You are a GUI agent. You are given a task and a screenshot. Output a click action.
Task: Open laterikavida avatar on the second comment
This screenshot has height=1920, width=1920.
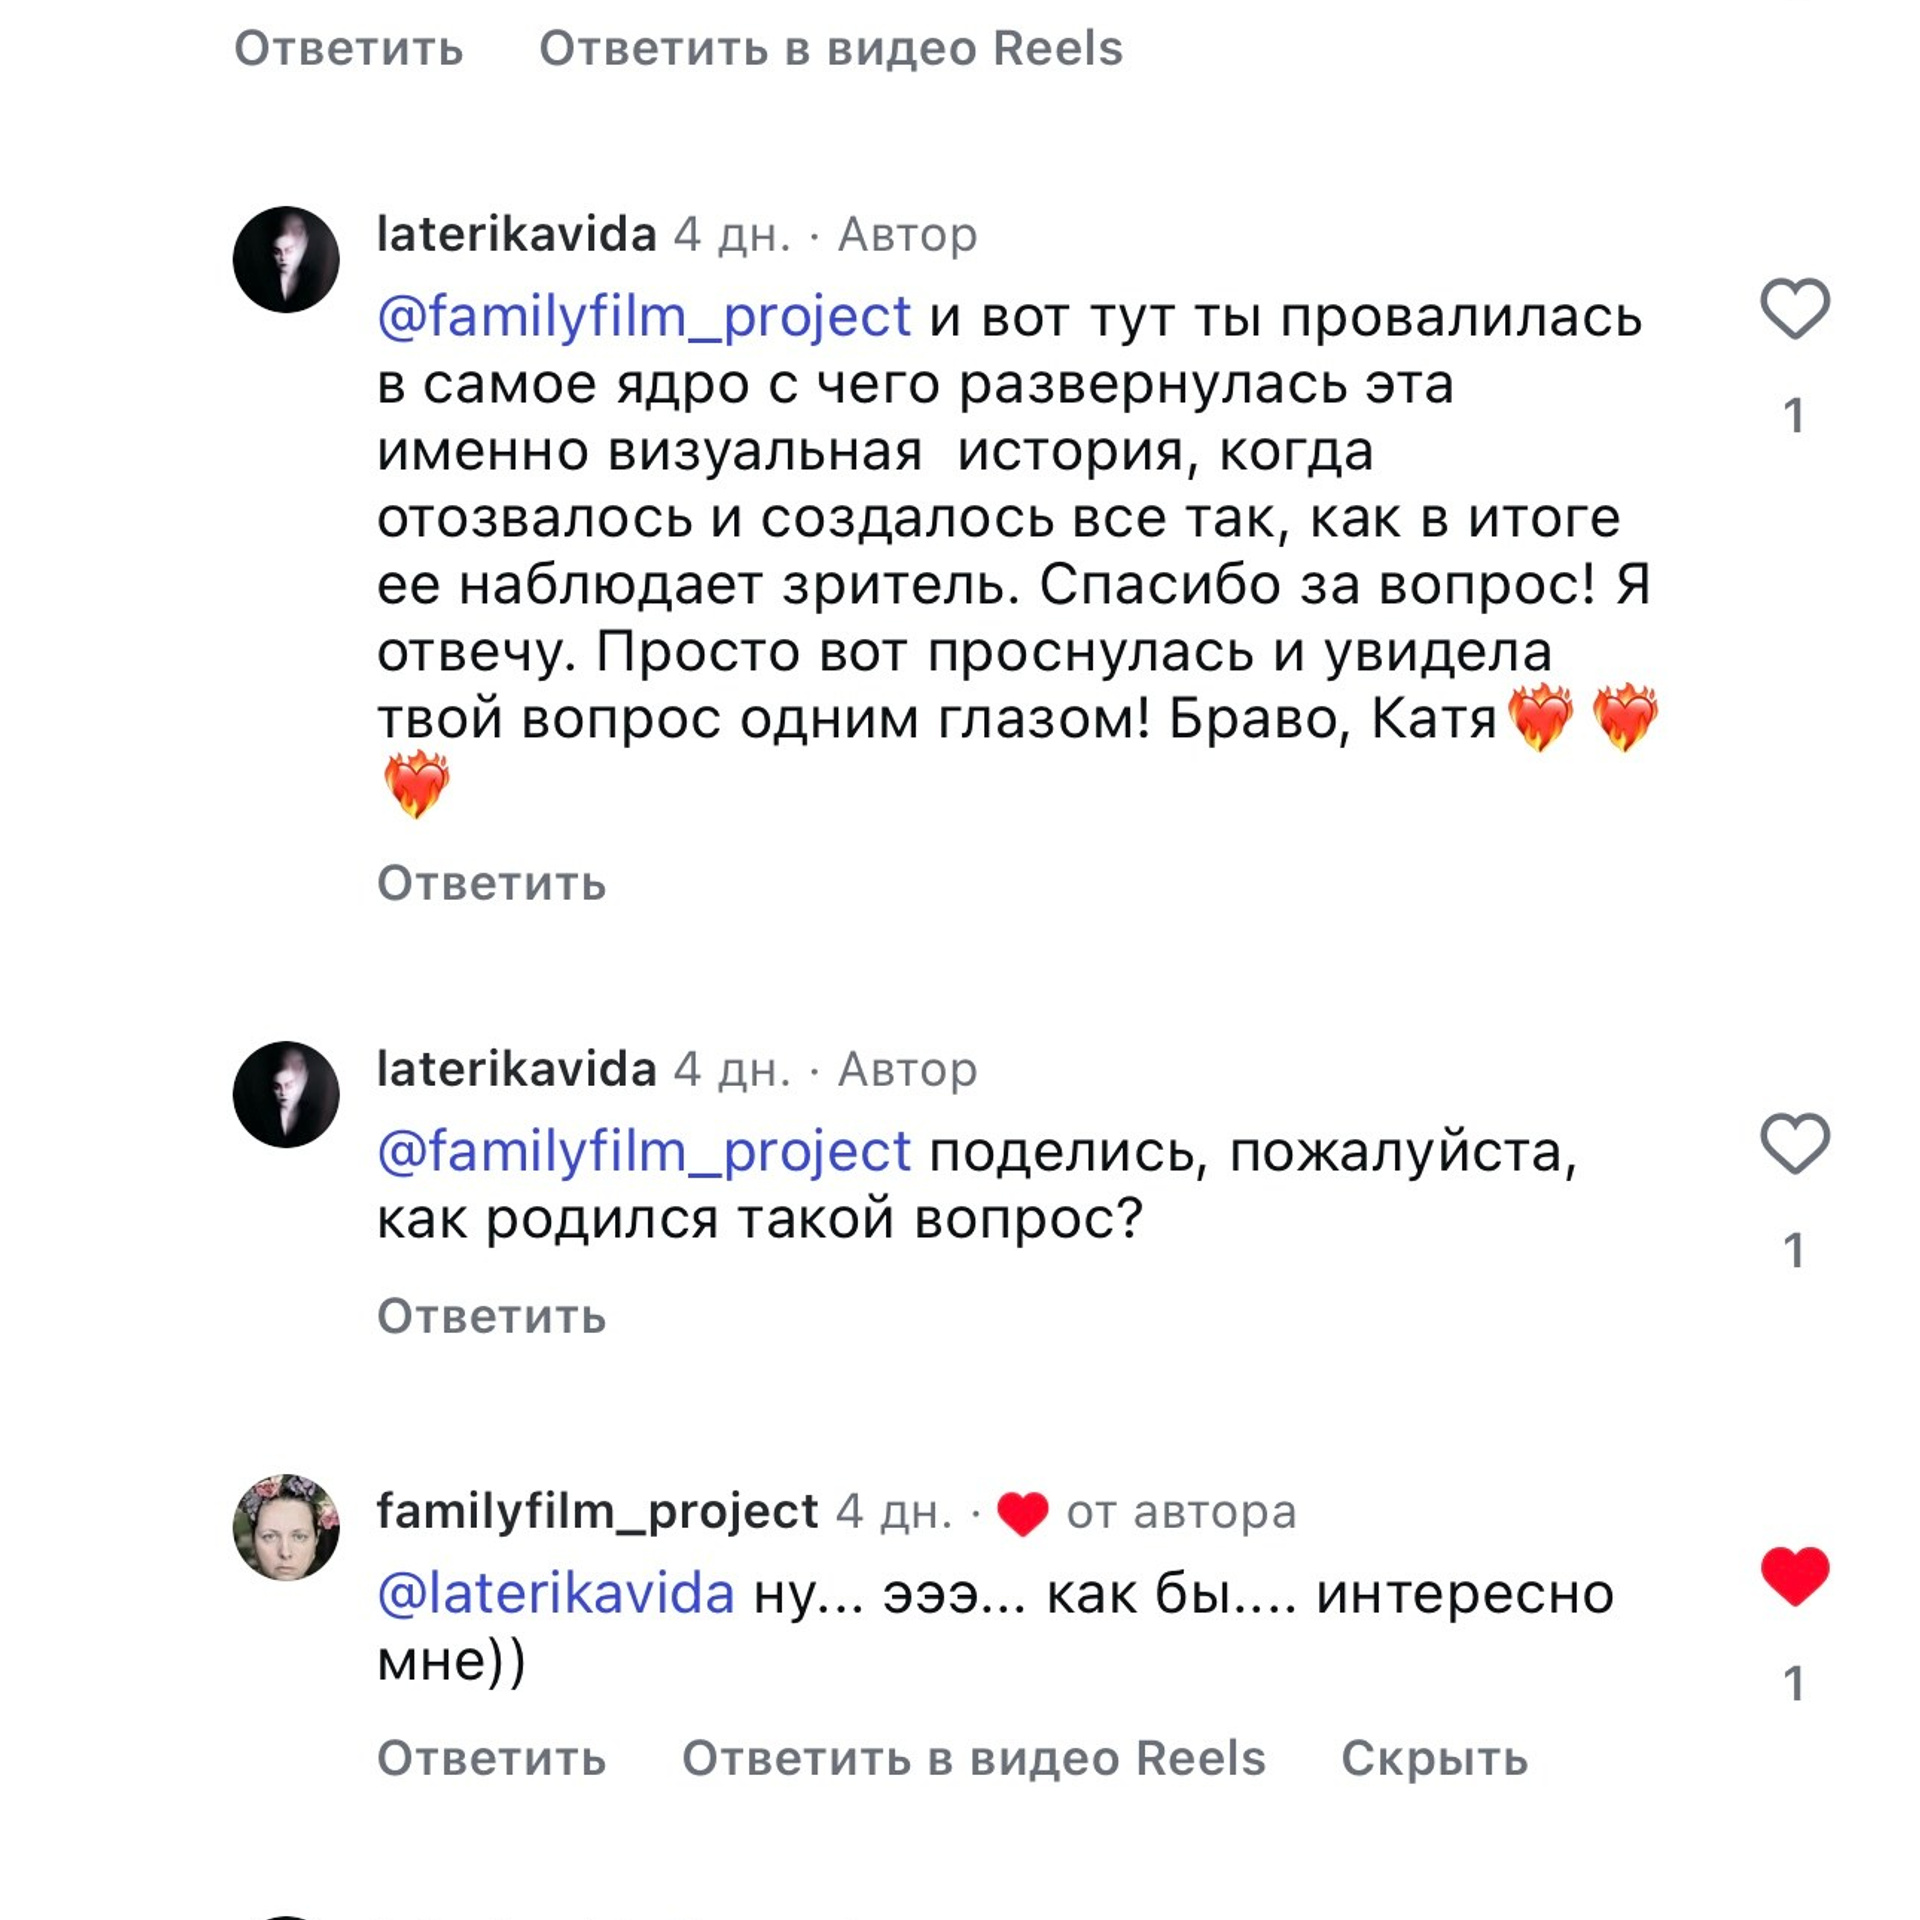[286, 1094]
